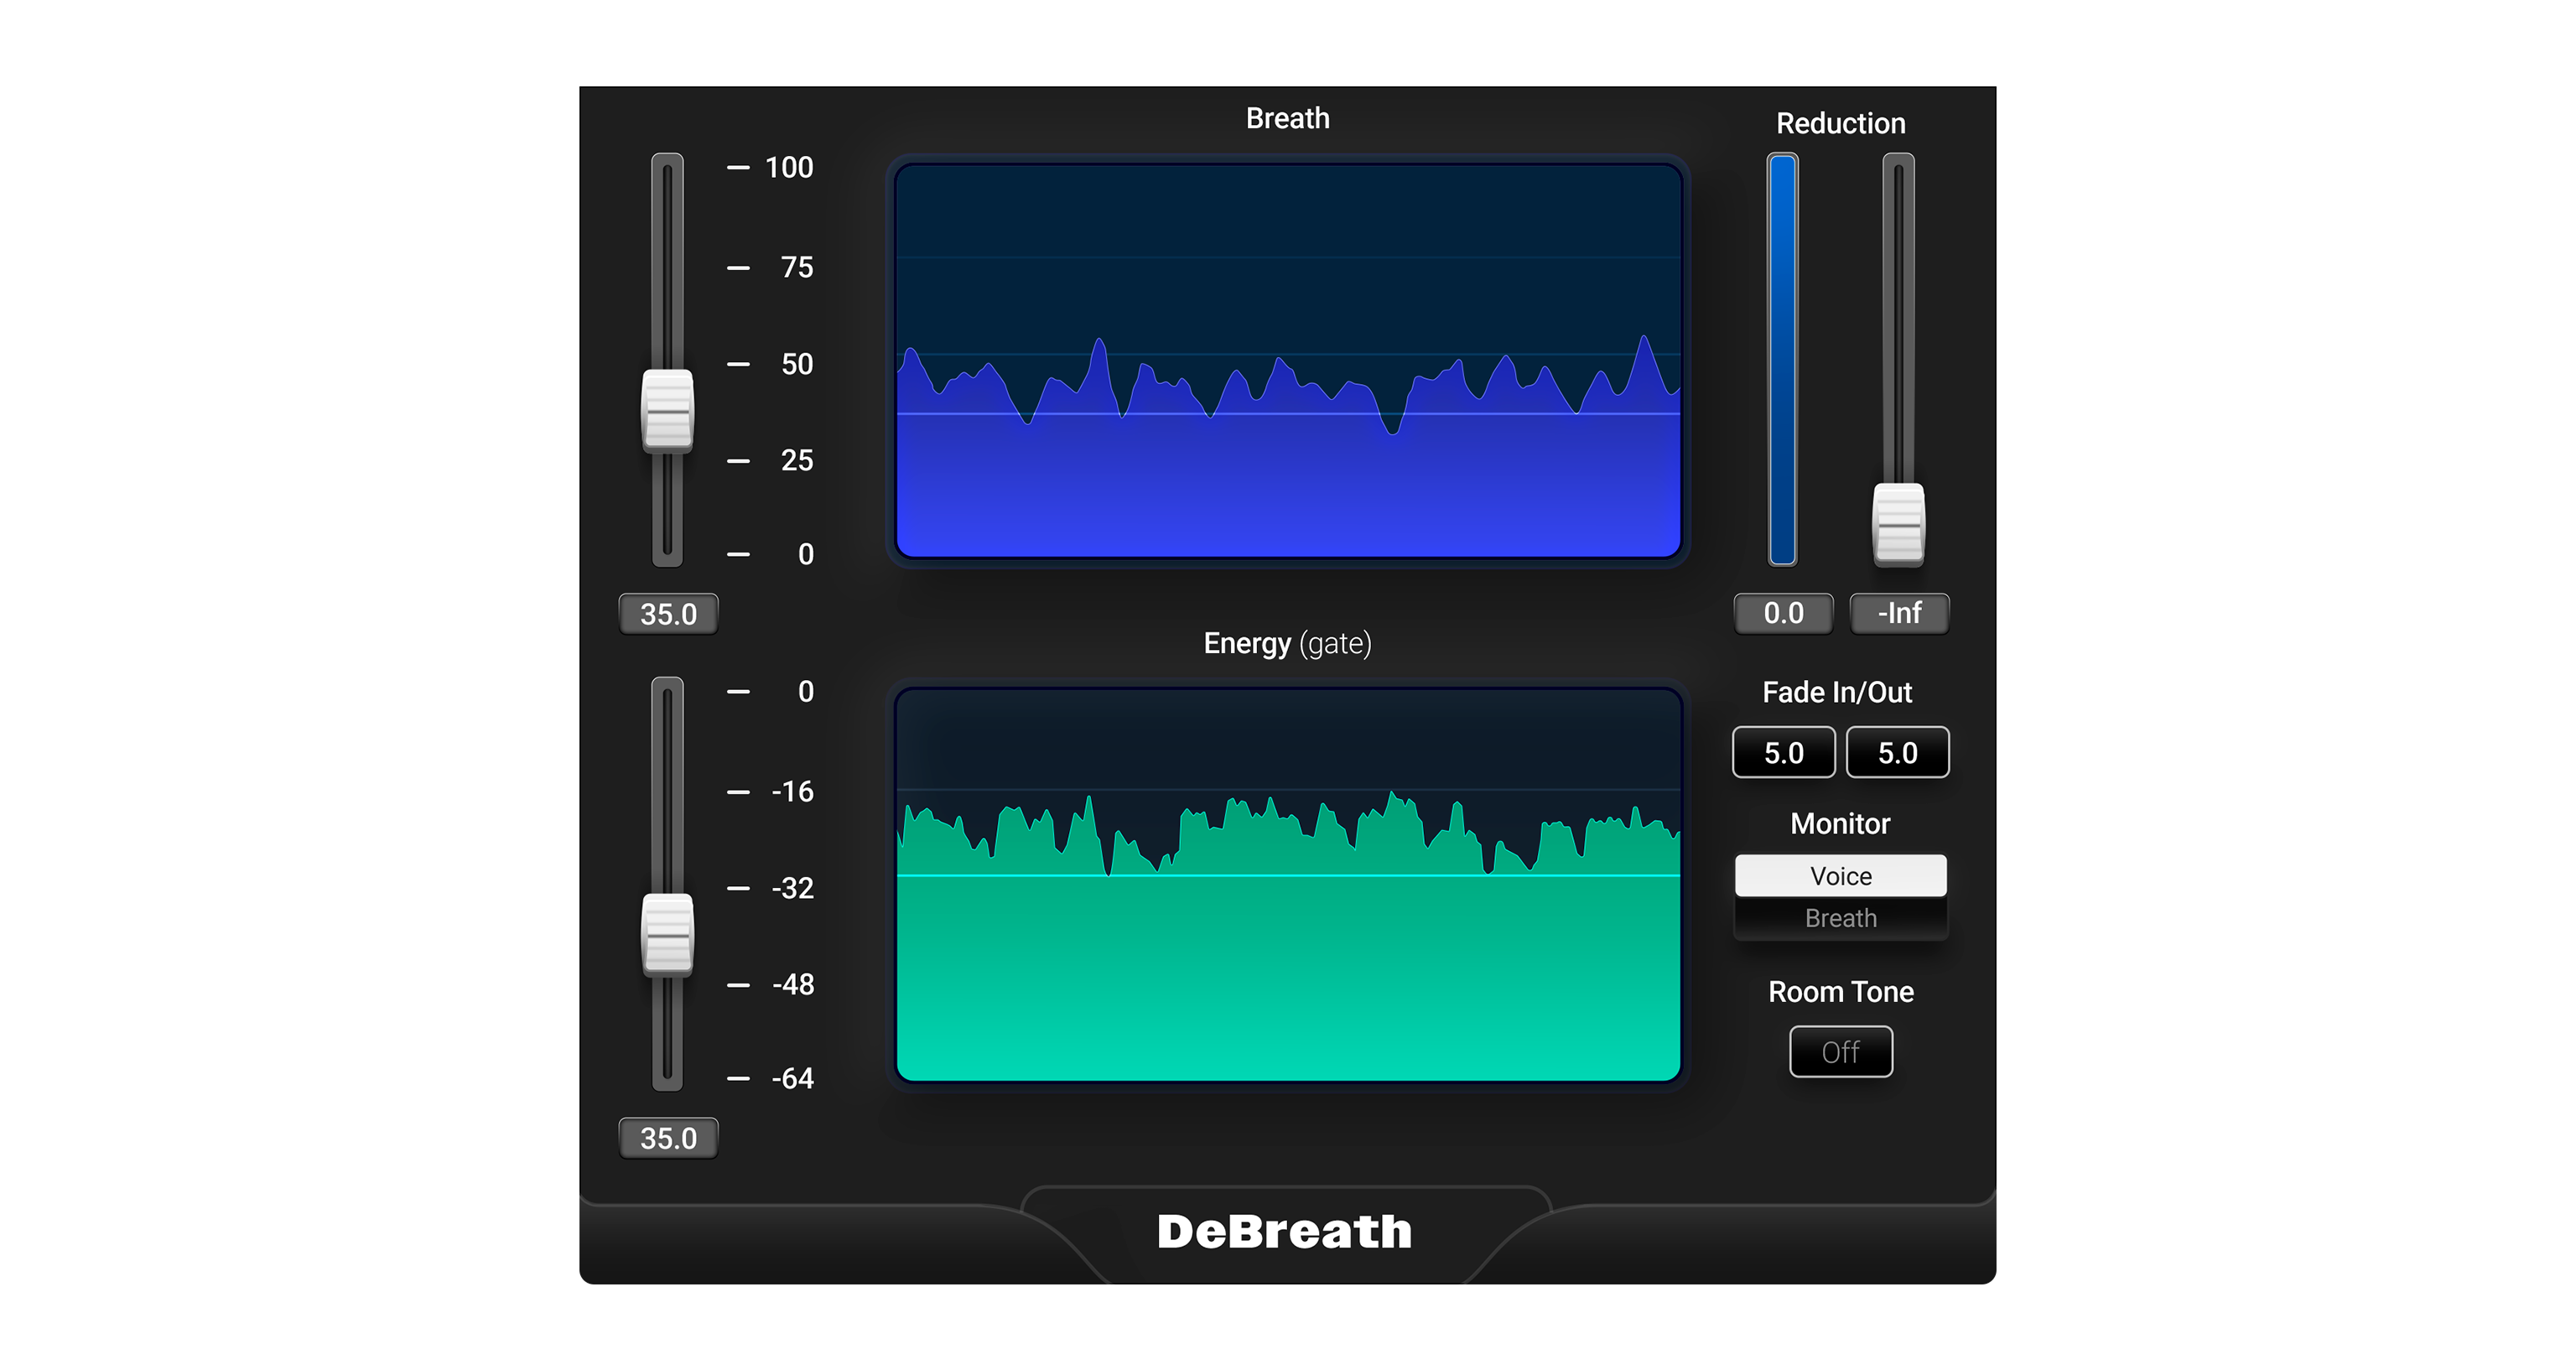Switch Monitor to Voice
2576x1370 pixels.
(x=1841, y=876)
